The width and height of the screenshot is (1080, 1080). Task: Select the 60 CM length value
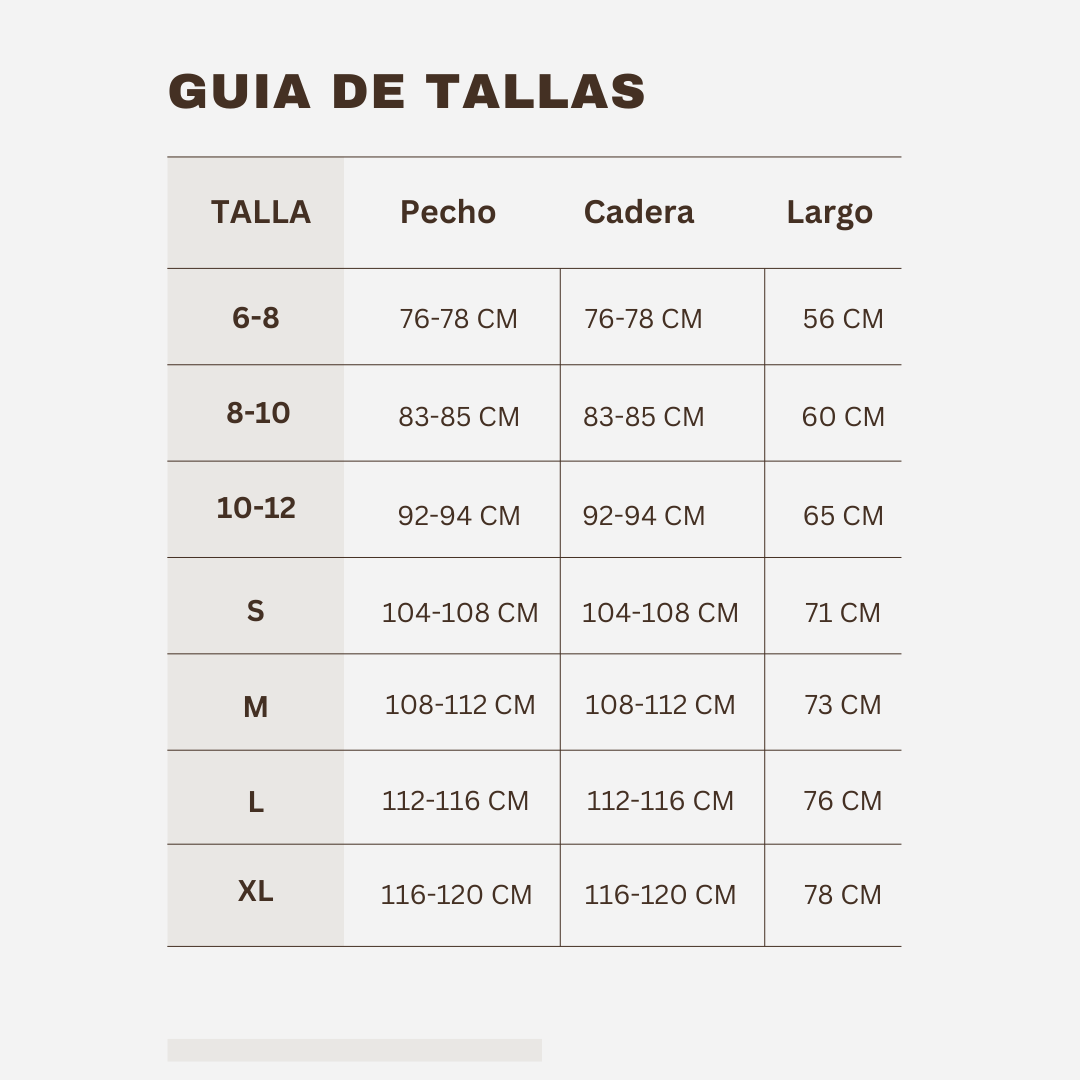(x=843, y=417)
